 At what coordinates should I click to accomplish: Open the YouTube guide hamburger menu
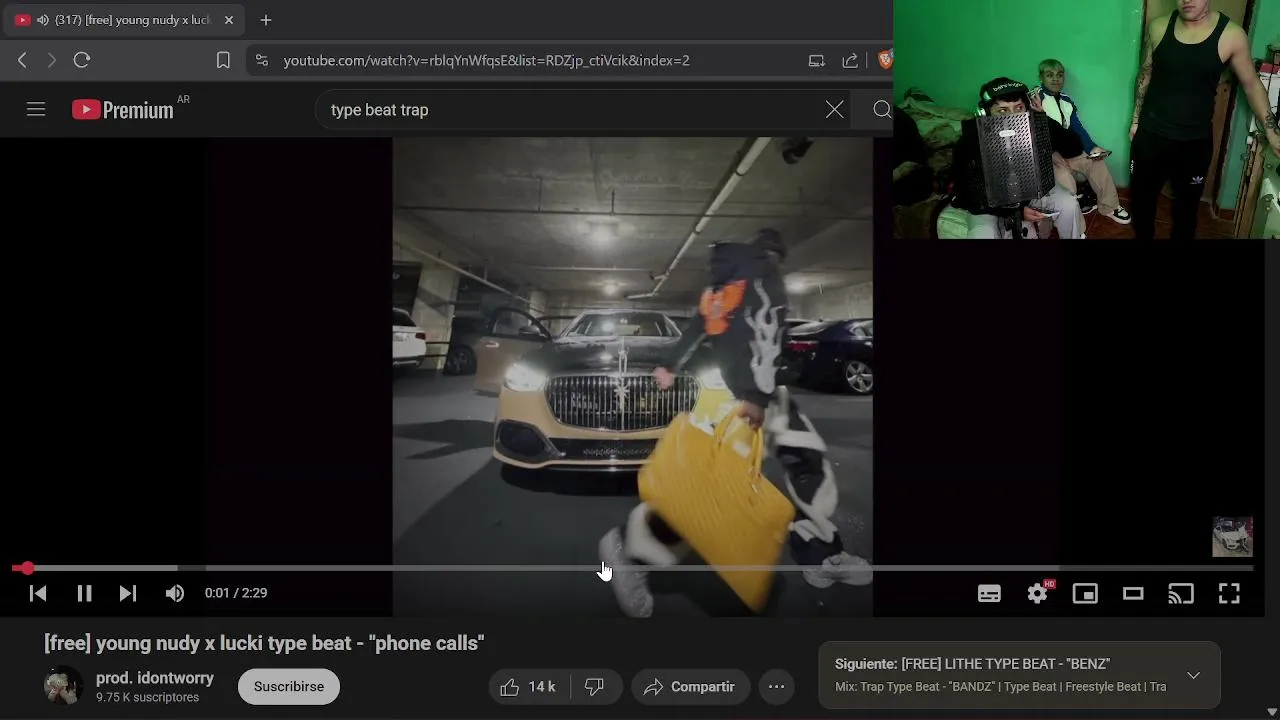(36, 110)
